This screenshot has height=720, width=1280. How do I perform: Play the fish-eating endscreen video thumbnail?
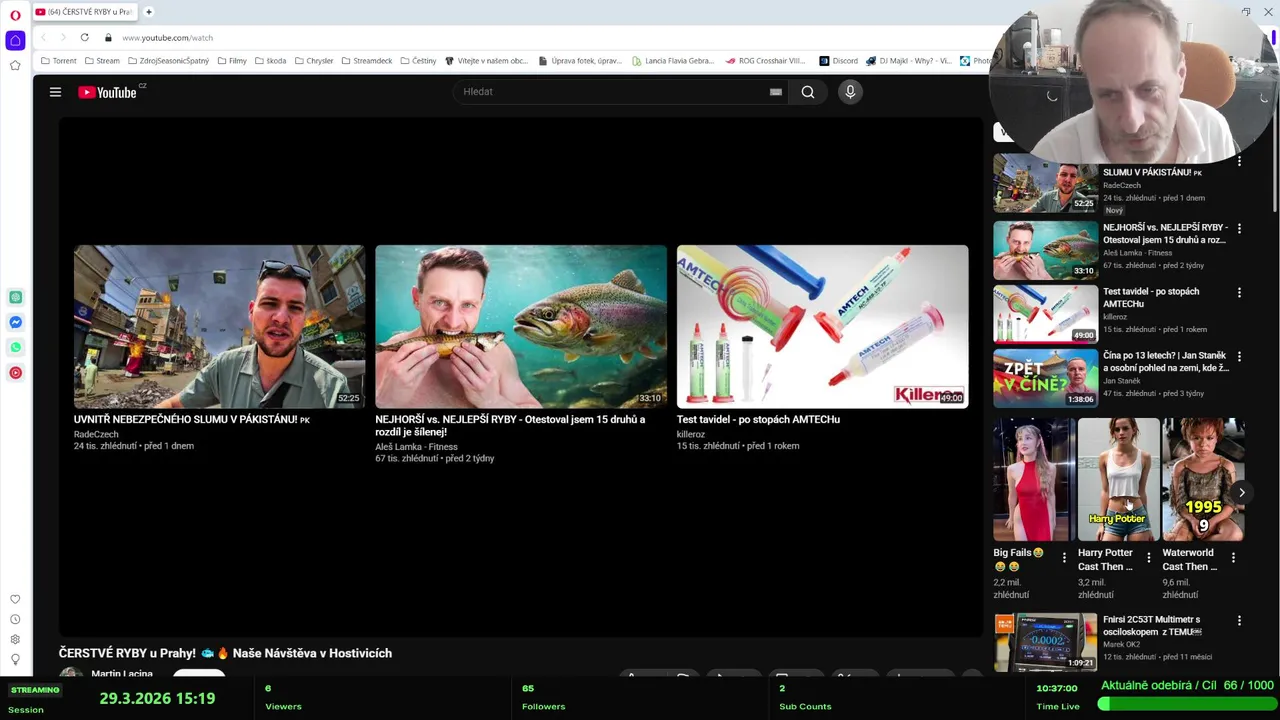[x=520, y=326]
